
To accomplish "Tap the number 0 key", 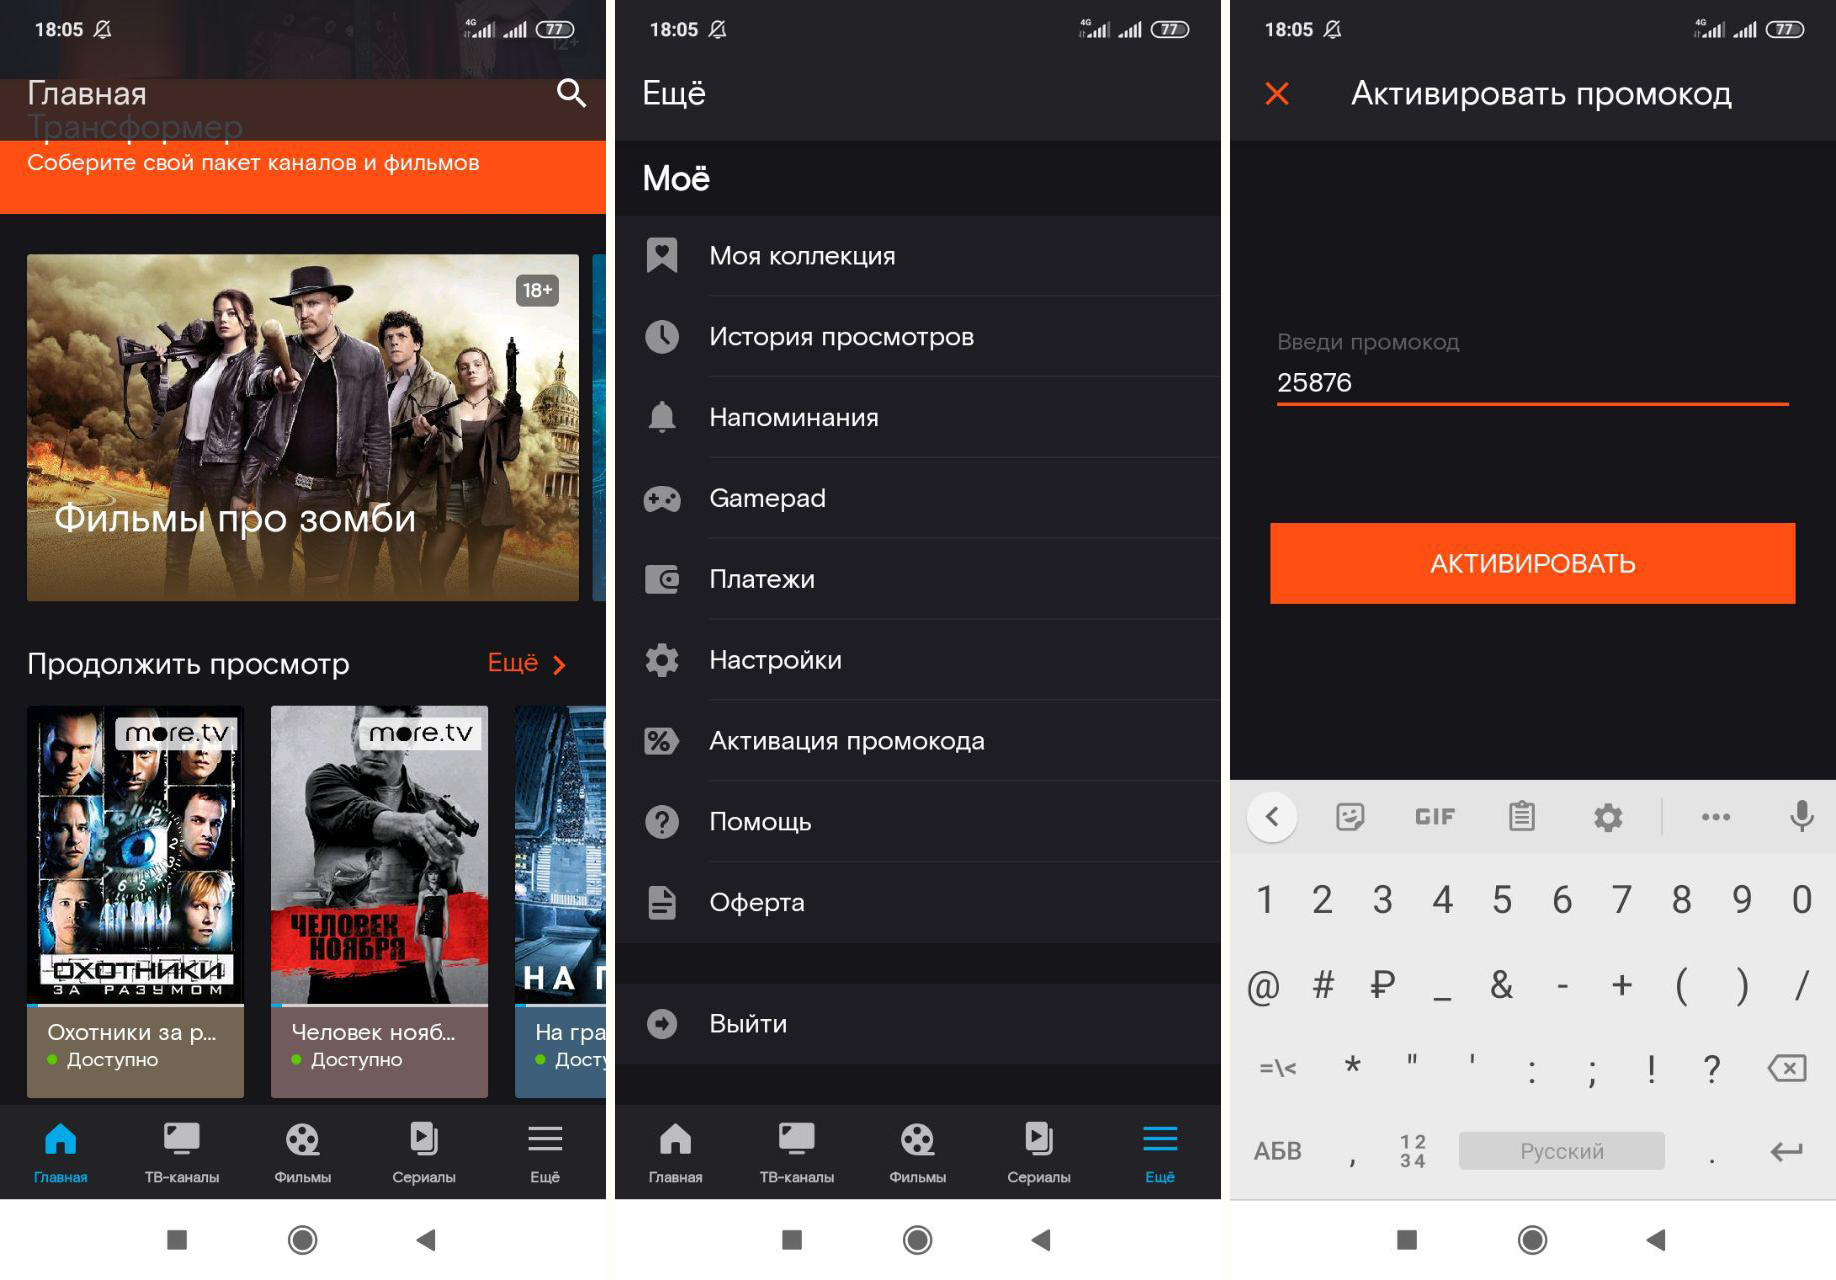I will [x=1801, y=900].
